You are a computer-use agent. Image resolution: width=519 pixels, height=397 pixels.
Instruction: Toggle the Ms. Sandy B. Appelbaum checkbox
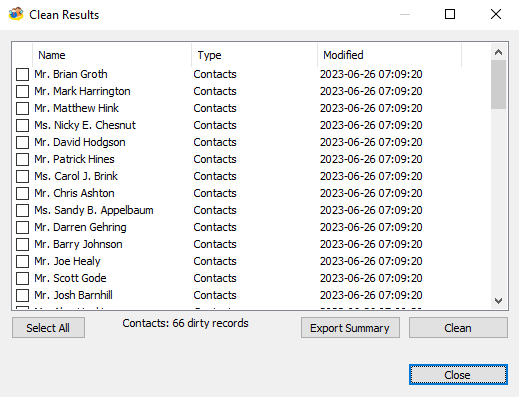[x=22, y=210]
